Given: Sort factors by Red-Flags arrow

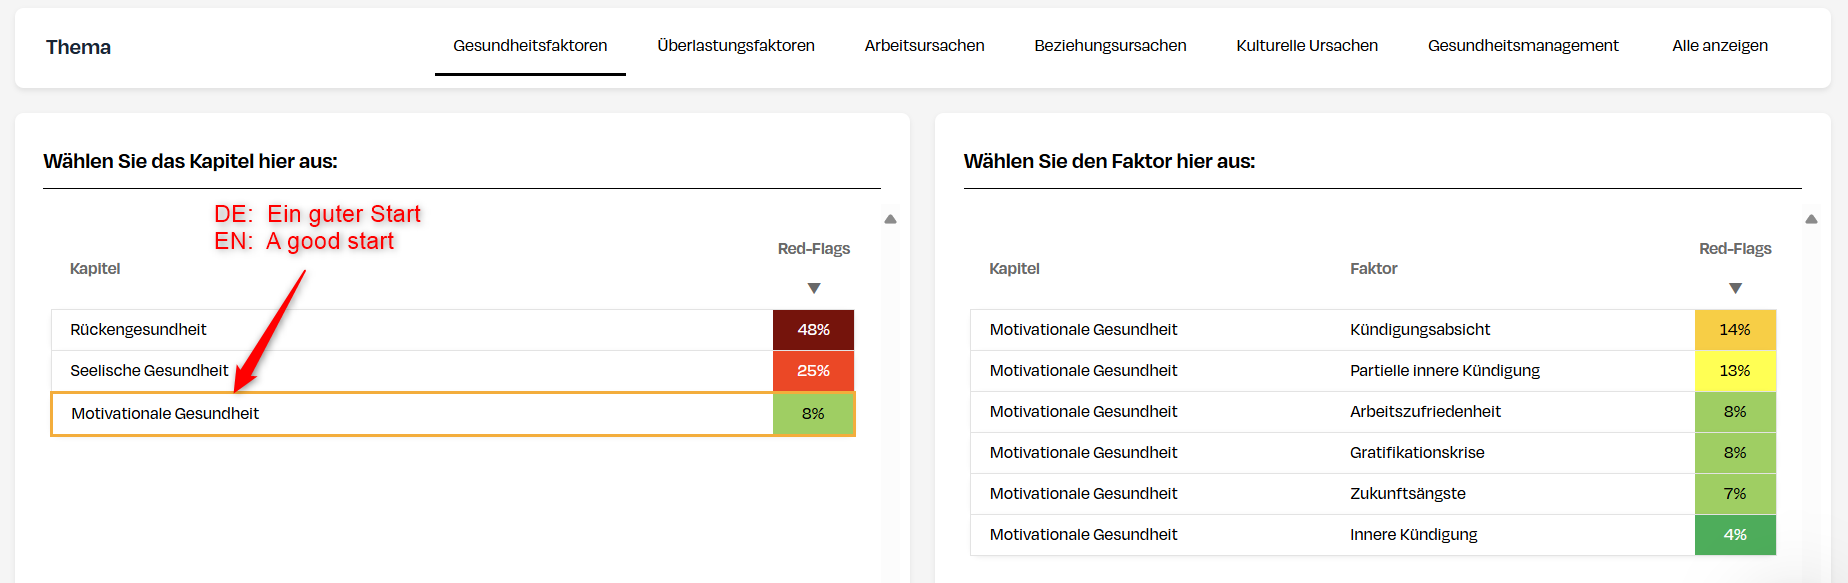Looking at the screenshot, I should [1735, 288].
